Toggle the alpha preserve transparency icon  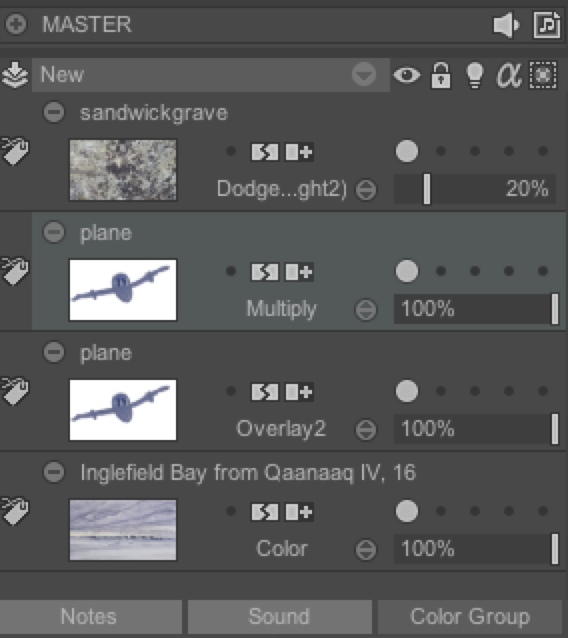tap(509, 75)
